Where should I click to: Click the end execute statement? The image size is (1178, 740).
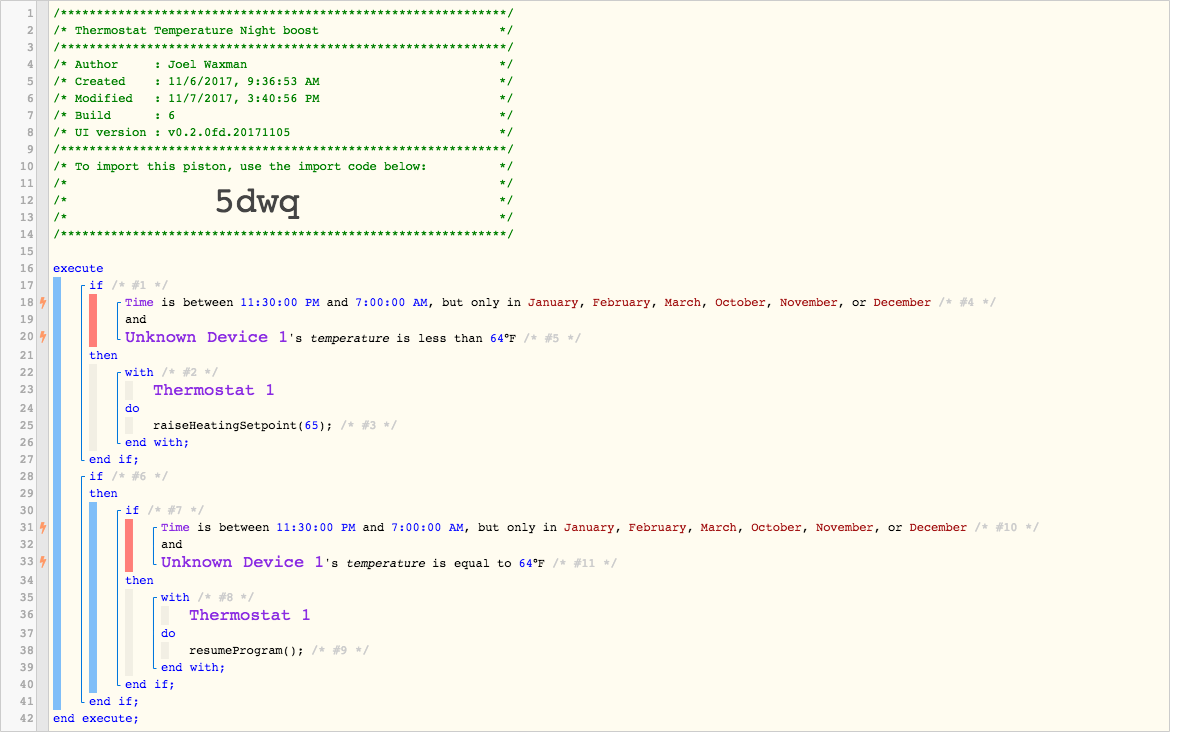point(95,719)
